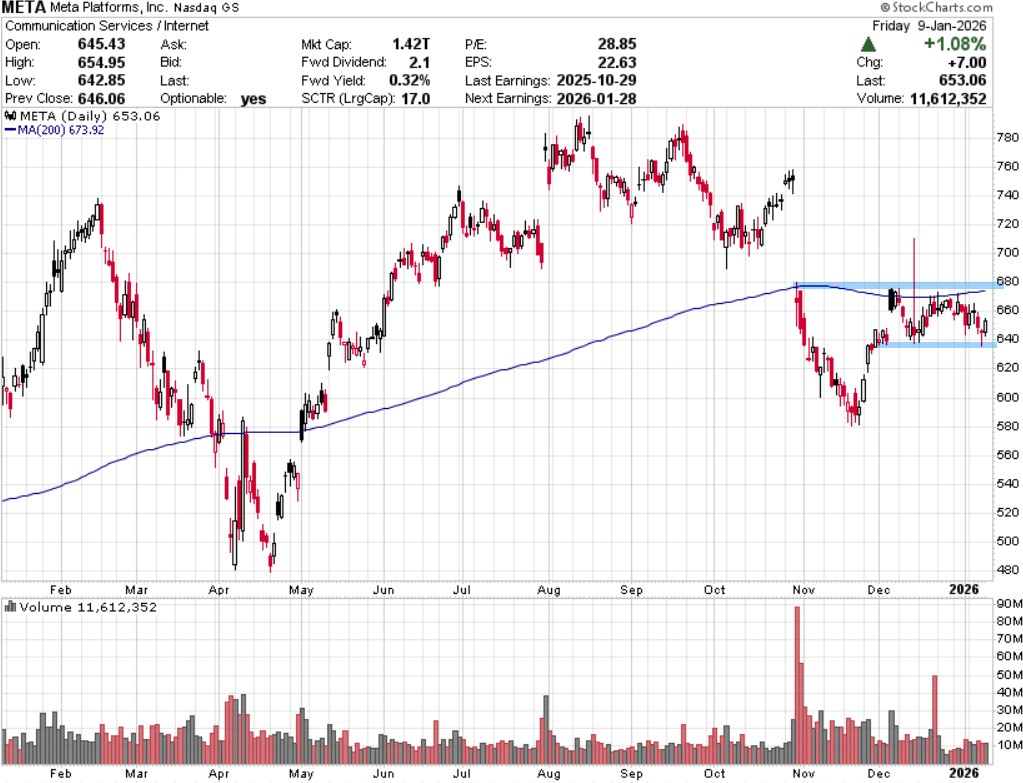Click the META ticker symbol in the title
The image size is (1023, 783).
tap(23, 8)
